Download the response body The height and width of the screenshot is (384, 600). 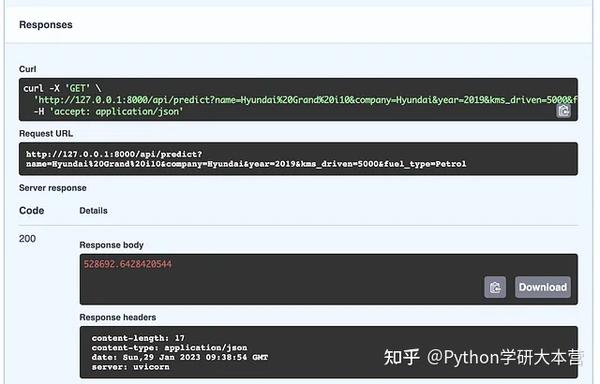pyautogui.click(x=543, y=287)
